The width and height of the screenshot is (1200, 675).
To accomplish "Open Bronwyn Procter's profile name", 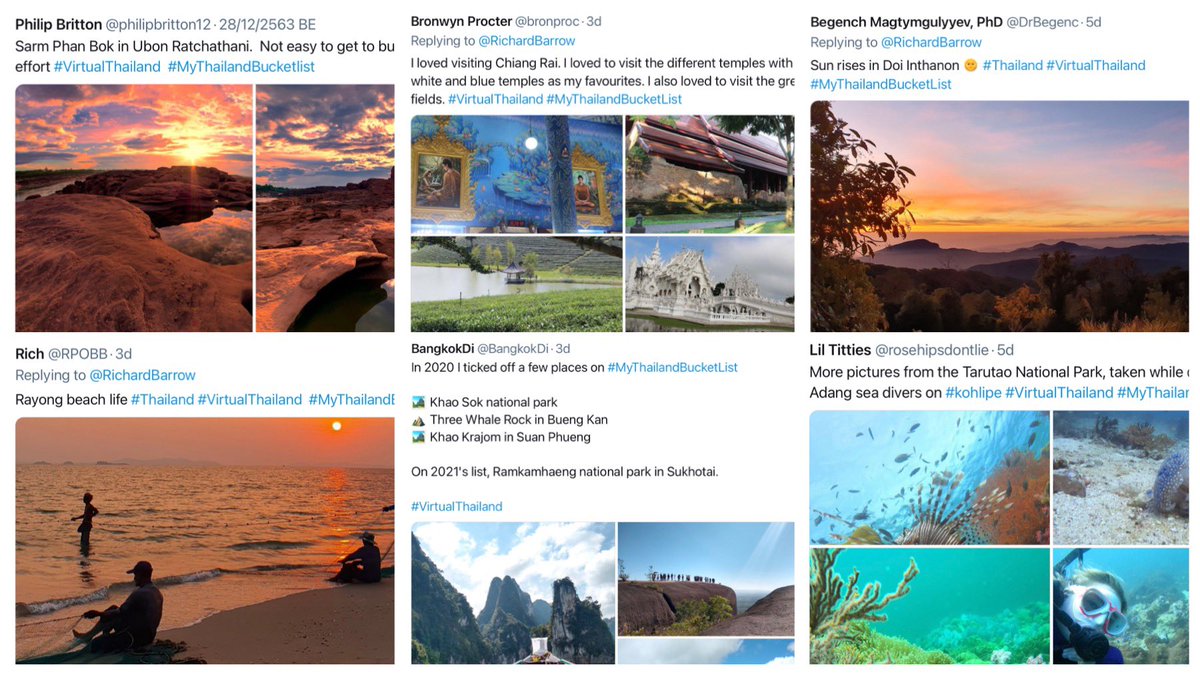I will click(461, 22).
